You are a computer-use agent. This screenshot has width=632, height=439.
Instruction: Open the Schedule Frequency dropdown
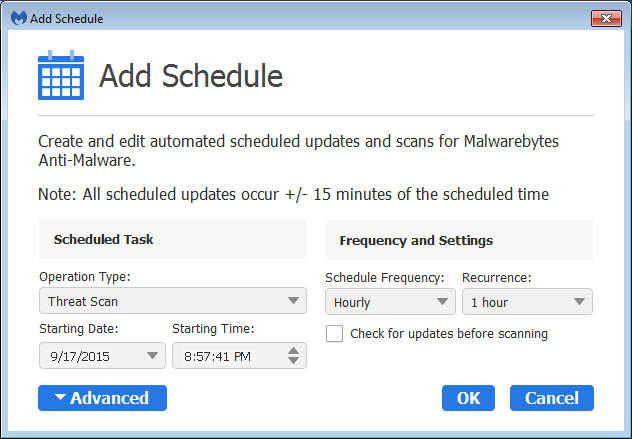coord(390,302)
